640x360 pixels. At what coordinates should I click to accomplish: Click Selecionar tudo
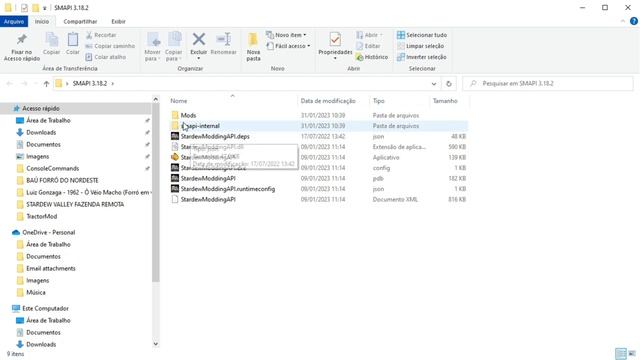coord(422,35)
